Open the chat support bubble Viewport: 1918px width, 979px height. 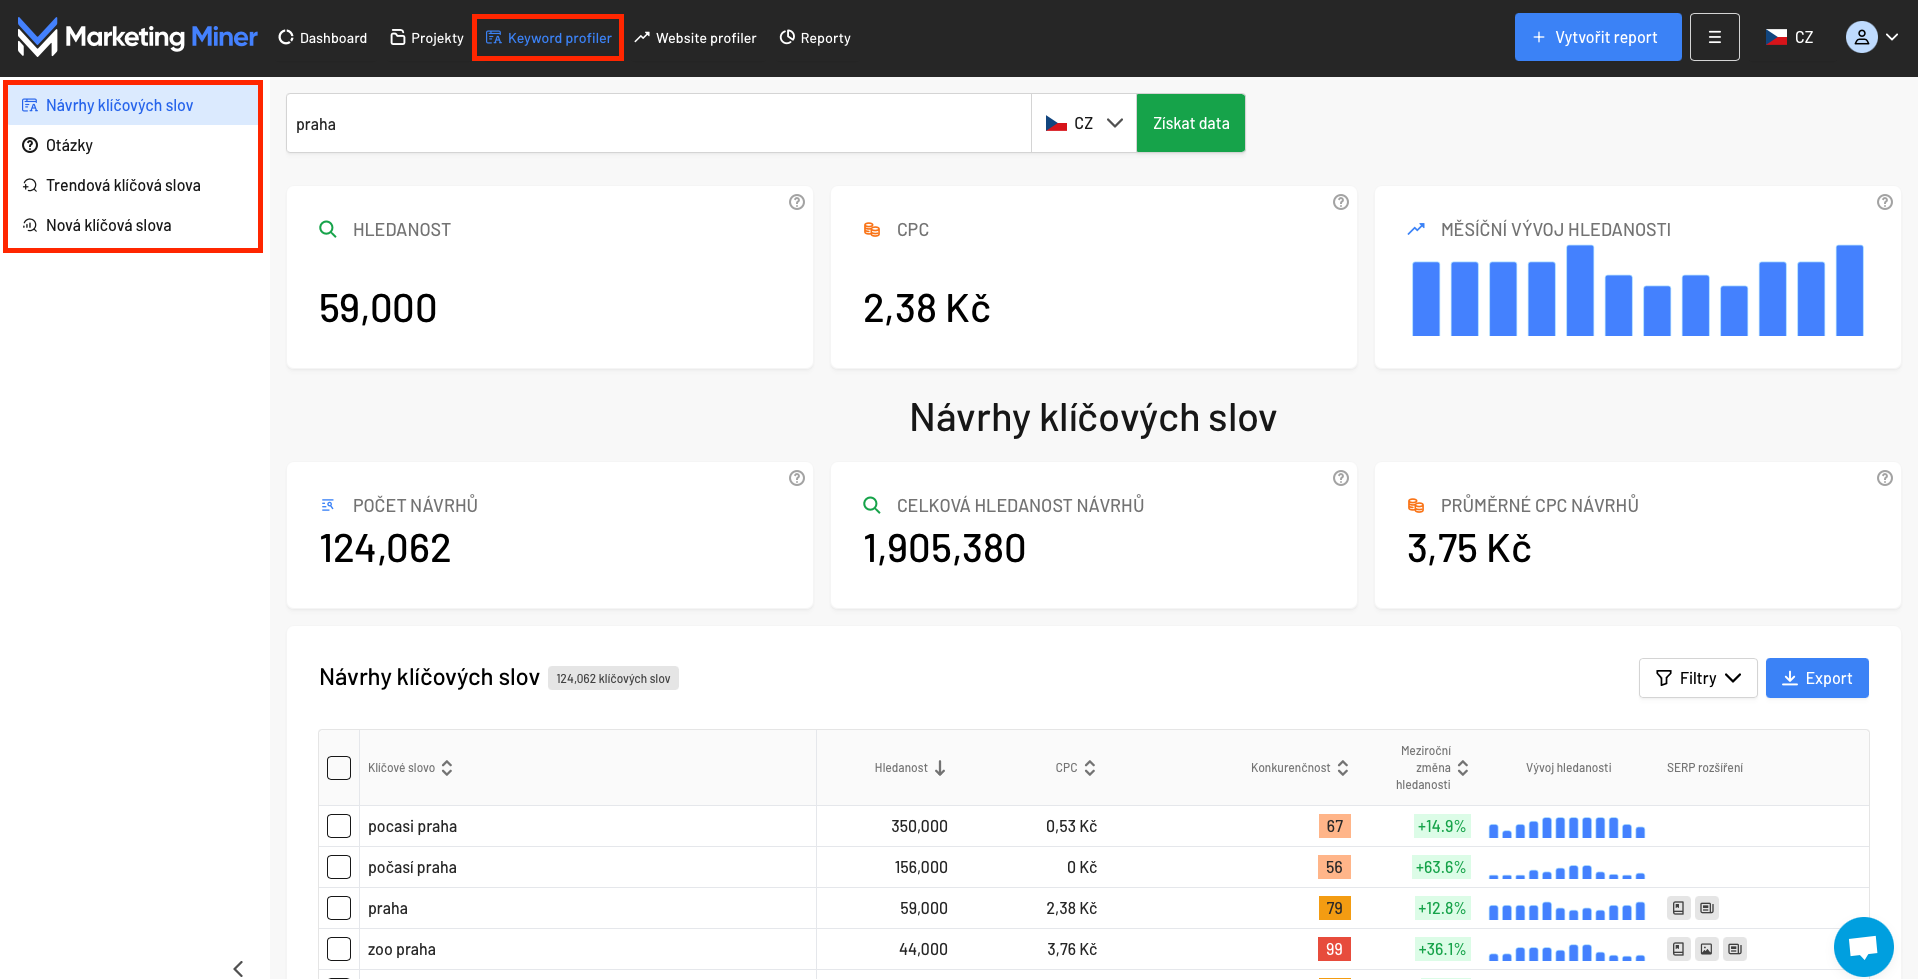(x=1863, y=945)
